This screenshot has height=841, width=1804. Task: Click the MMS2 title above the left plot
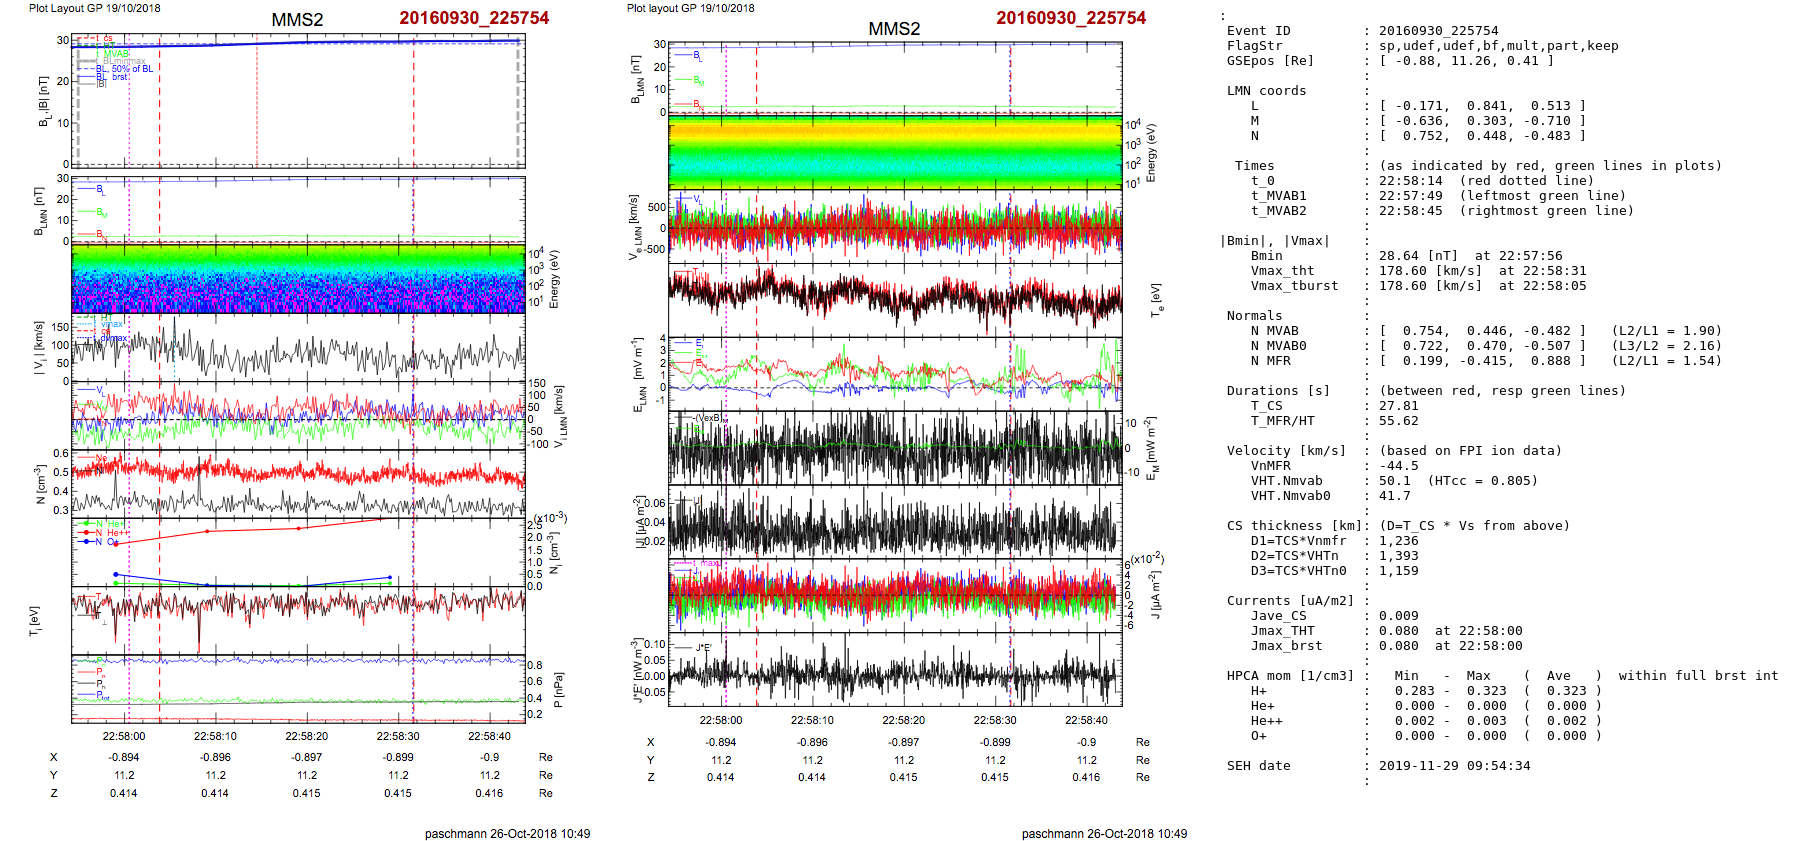click(297, 20)
